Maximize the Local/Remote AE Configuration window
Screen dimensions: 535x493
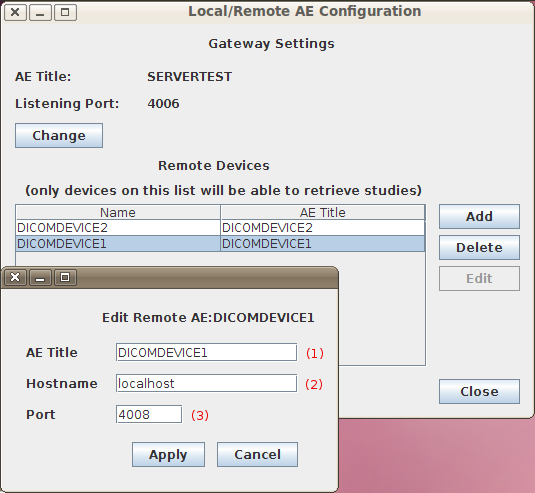[65, 12]
